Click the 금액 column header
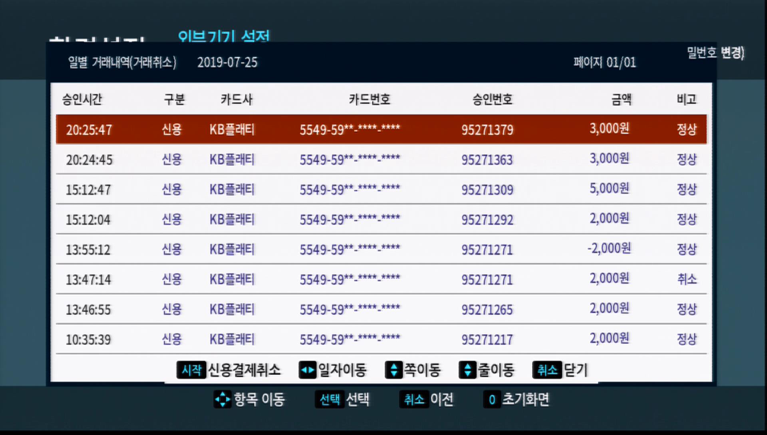Viewport: 767px width, 435px height. (x=621, y=99)
